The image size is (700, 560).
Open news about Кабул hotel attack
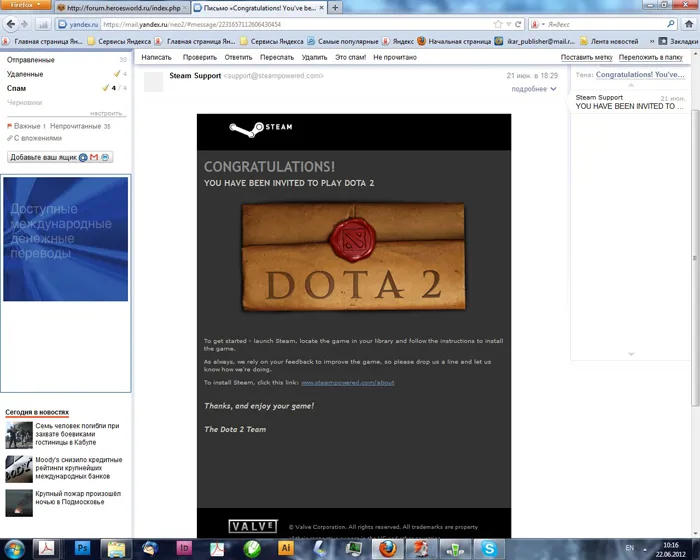click(77, 434)
